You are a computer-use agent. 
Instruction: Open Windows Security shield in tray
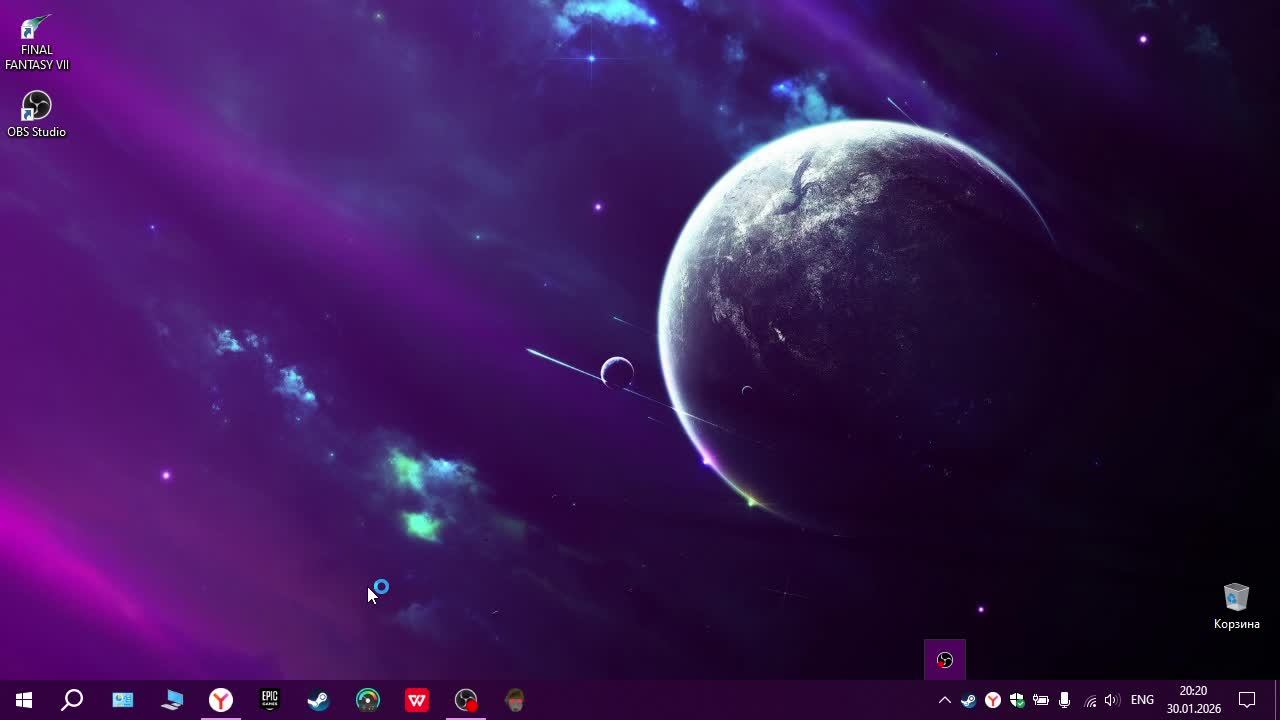(x=1017, y=700)
